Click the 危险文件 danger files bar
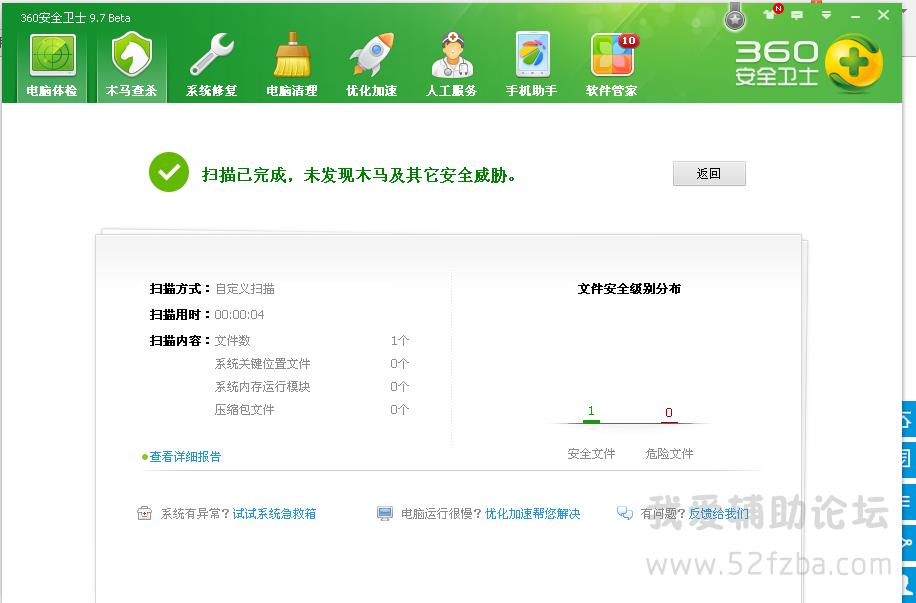The width and height of the screenshot is (916, 603). tap(669, 422)
